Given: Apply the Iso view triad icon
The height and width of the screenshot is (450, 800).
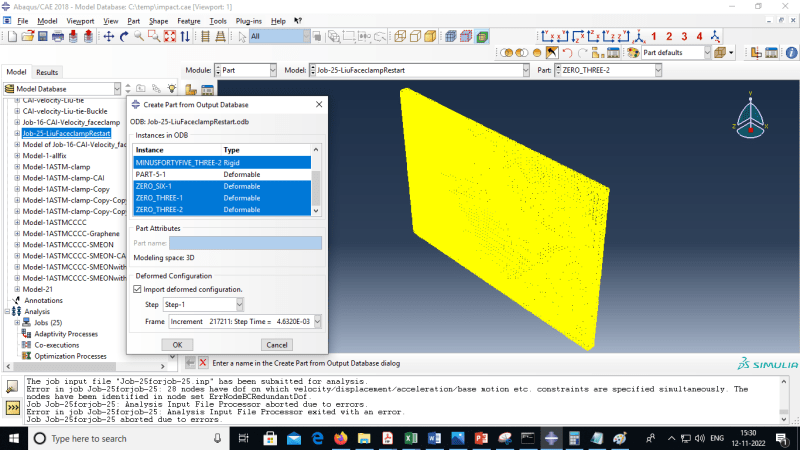Looking at the screenshot, I should pyautogui.click(x=639, y=36).
